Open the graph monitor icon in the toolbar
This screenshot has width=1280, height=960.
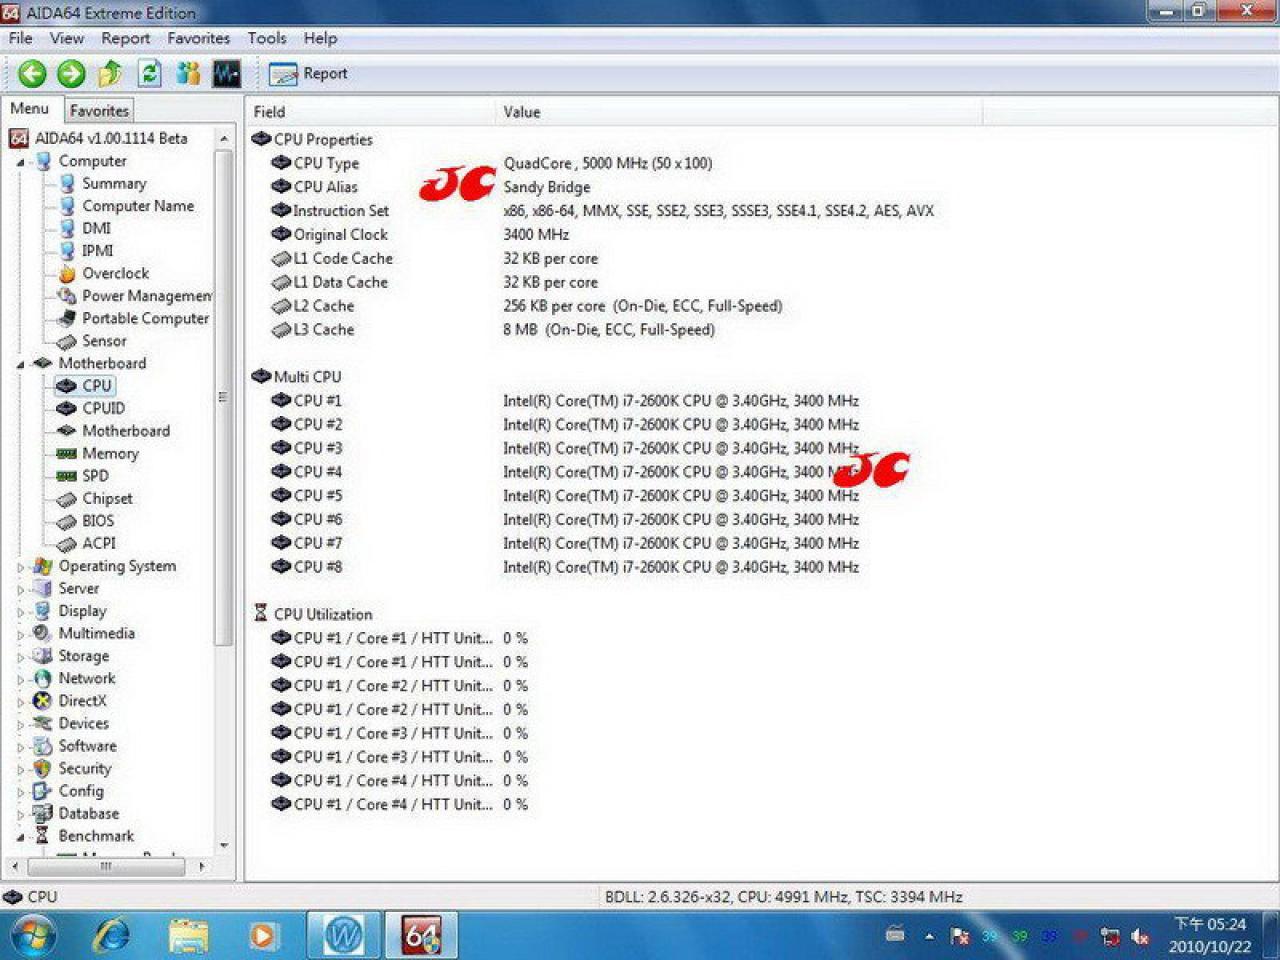(227, 73)
